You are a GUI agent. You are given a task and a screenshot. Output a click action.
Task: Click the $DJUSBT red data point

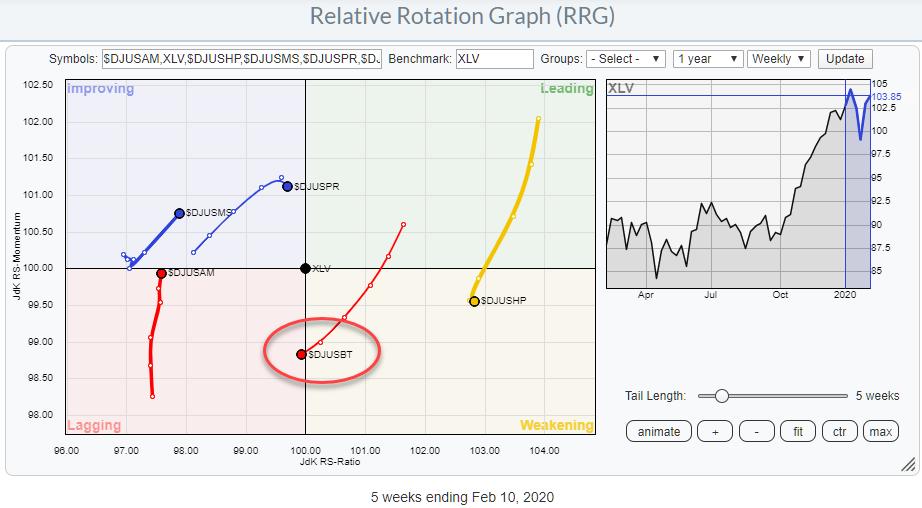(x=301, y=354)
